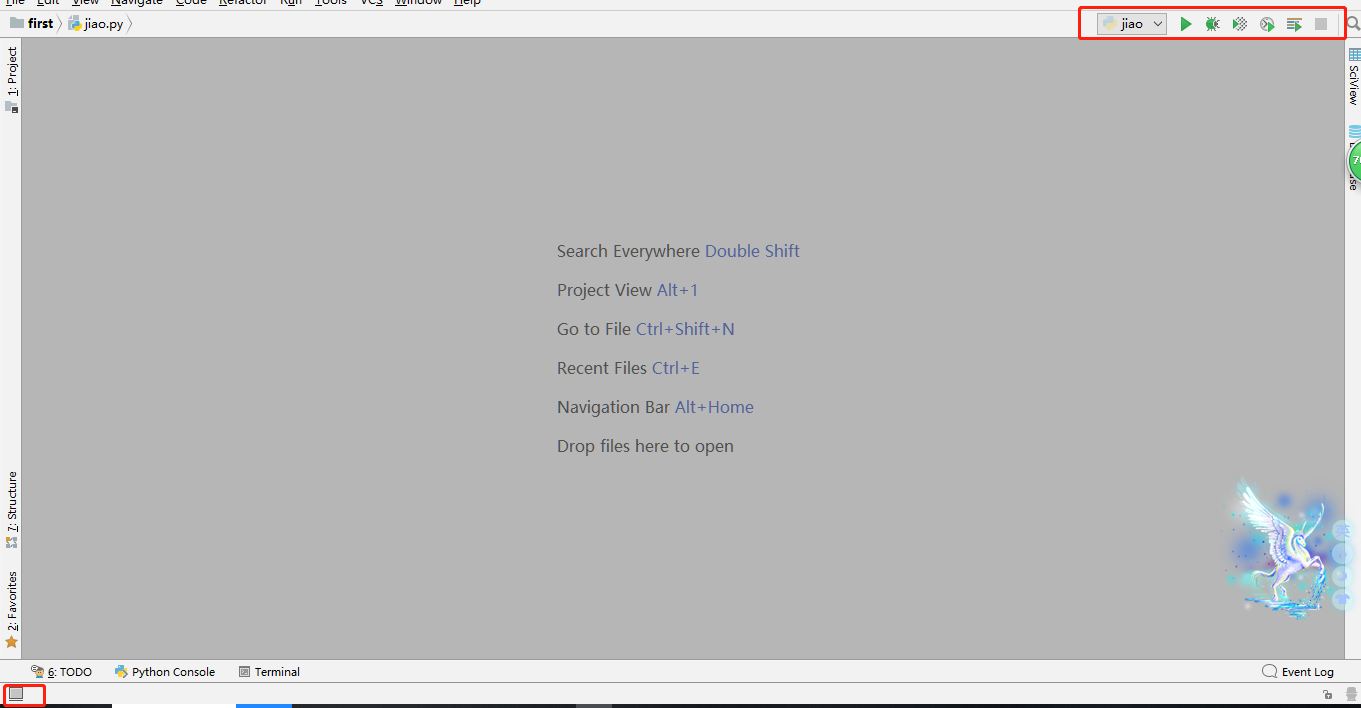Open the Navigate menu
1361x708 pixels.
137,3
